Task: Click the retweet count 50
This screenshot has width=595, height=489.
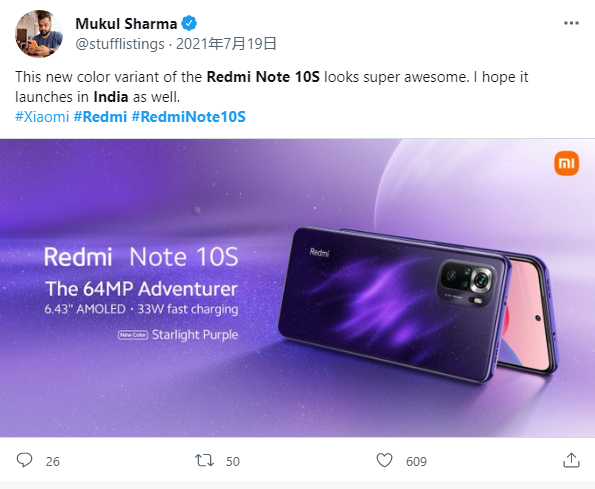Action: point(233,461)
